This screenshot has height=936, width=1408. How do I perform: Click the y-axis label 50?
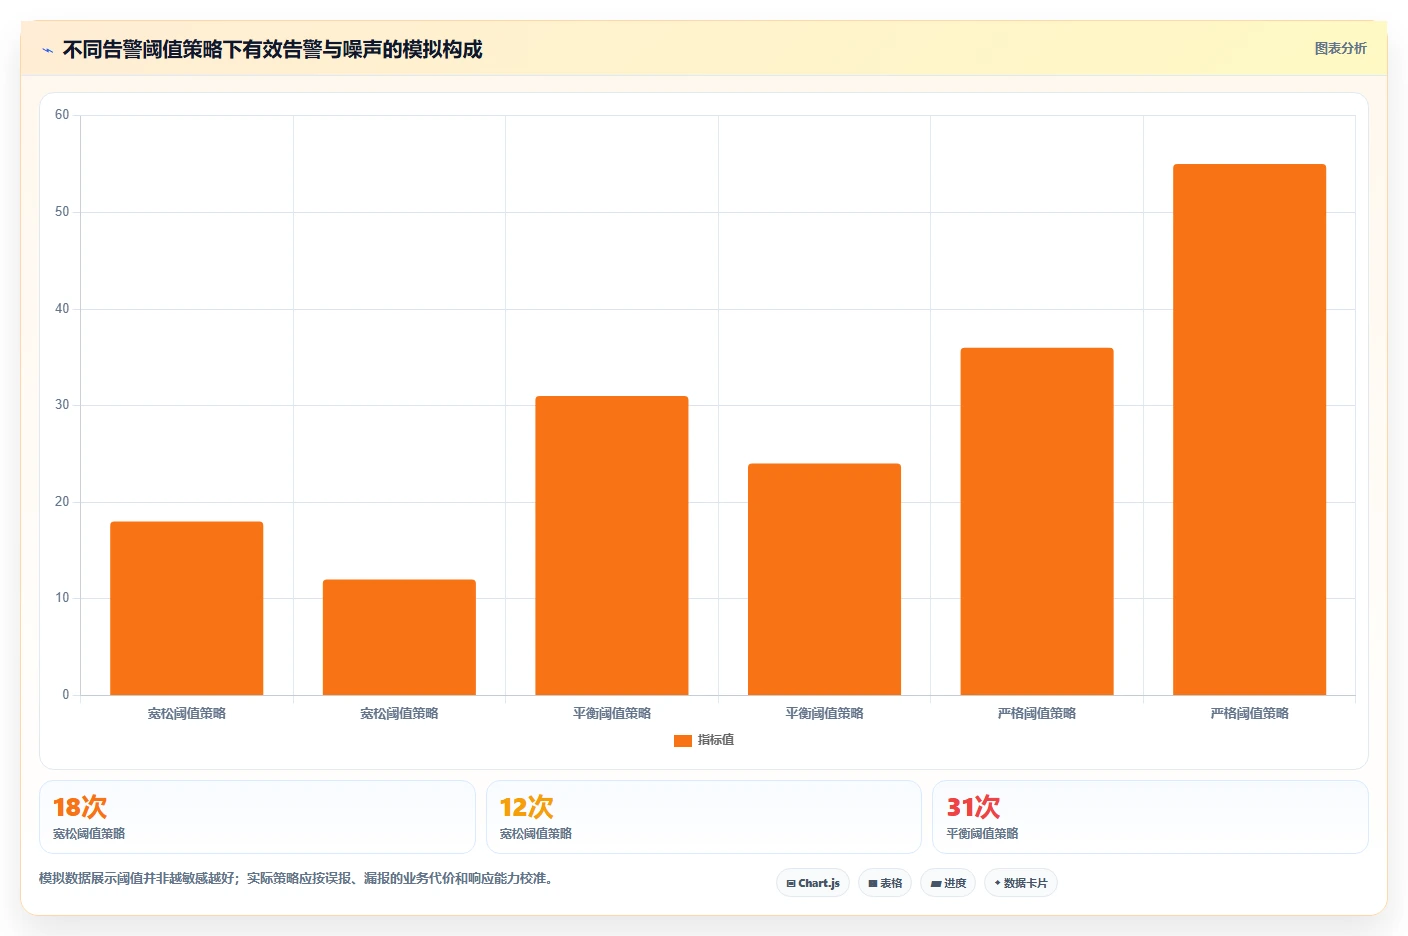[x=62, y=212]
